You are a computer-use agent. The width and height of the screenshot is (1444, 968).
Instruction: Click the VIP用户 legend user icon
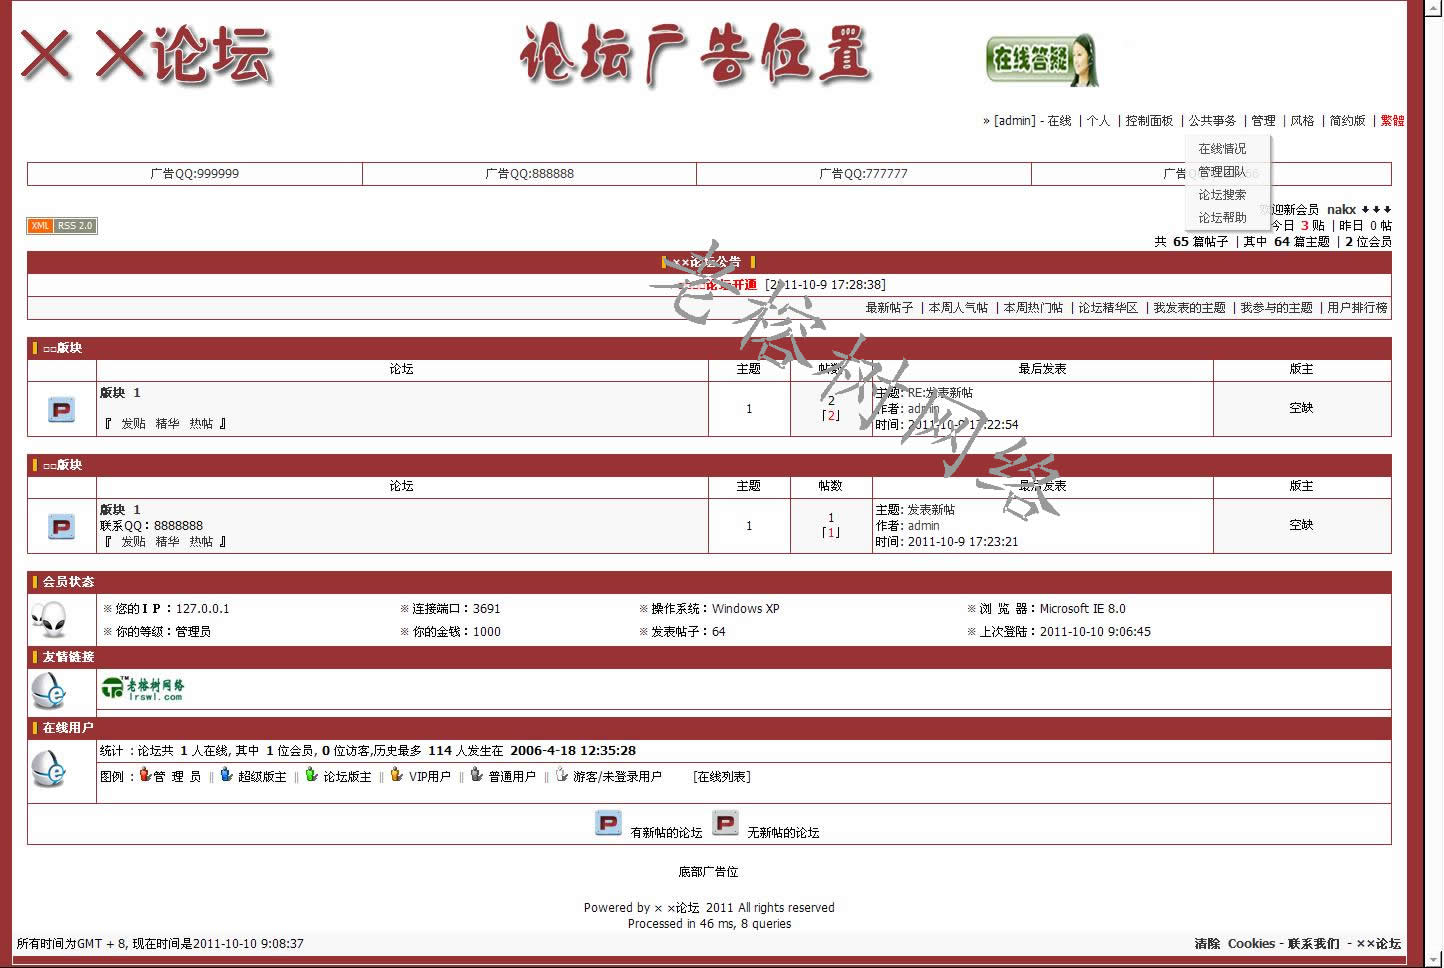pos(397,775)
